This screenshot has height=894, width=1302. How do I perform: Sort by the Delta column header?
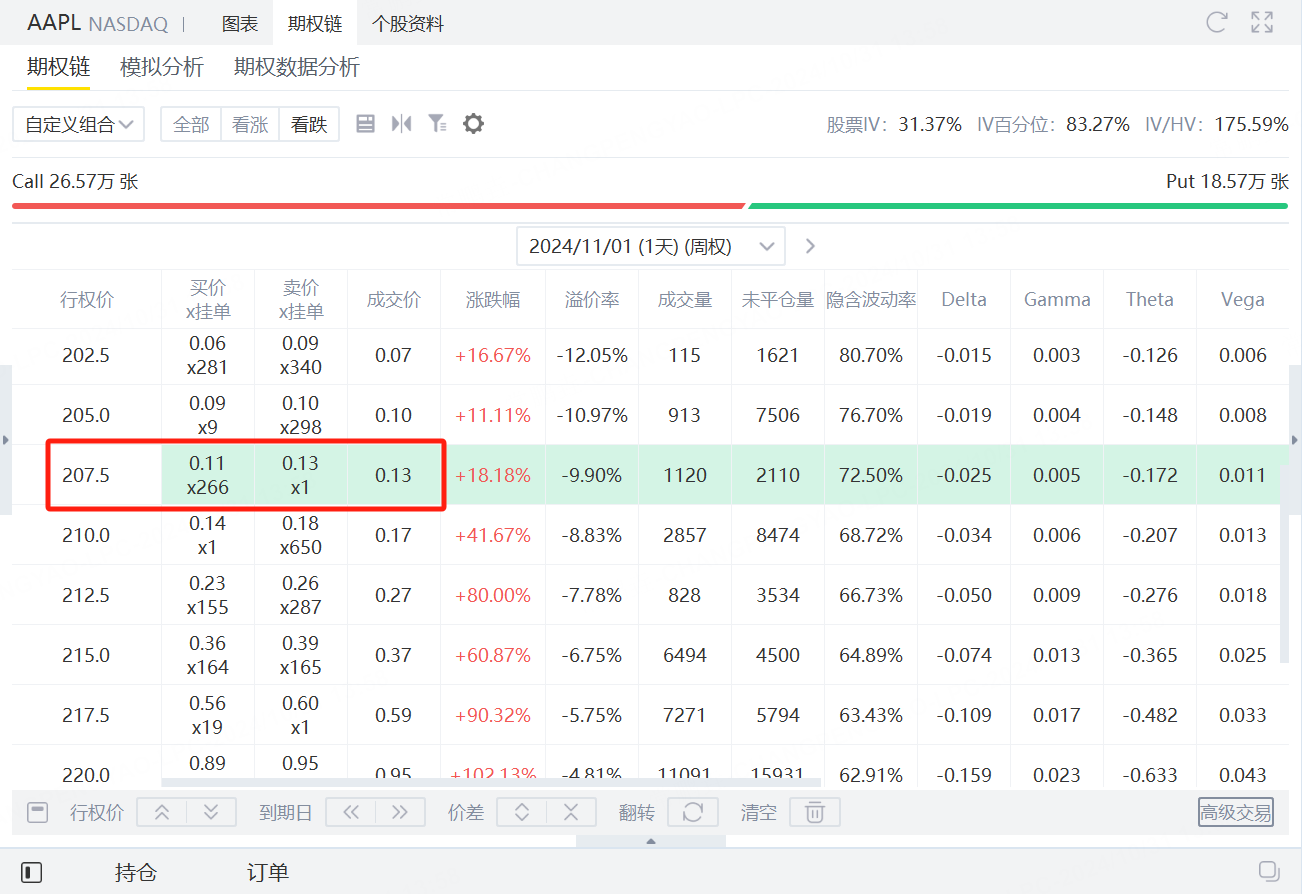tap(964, 299)
